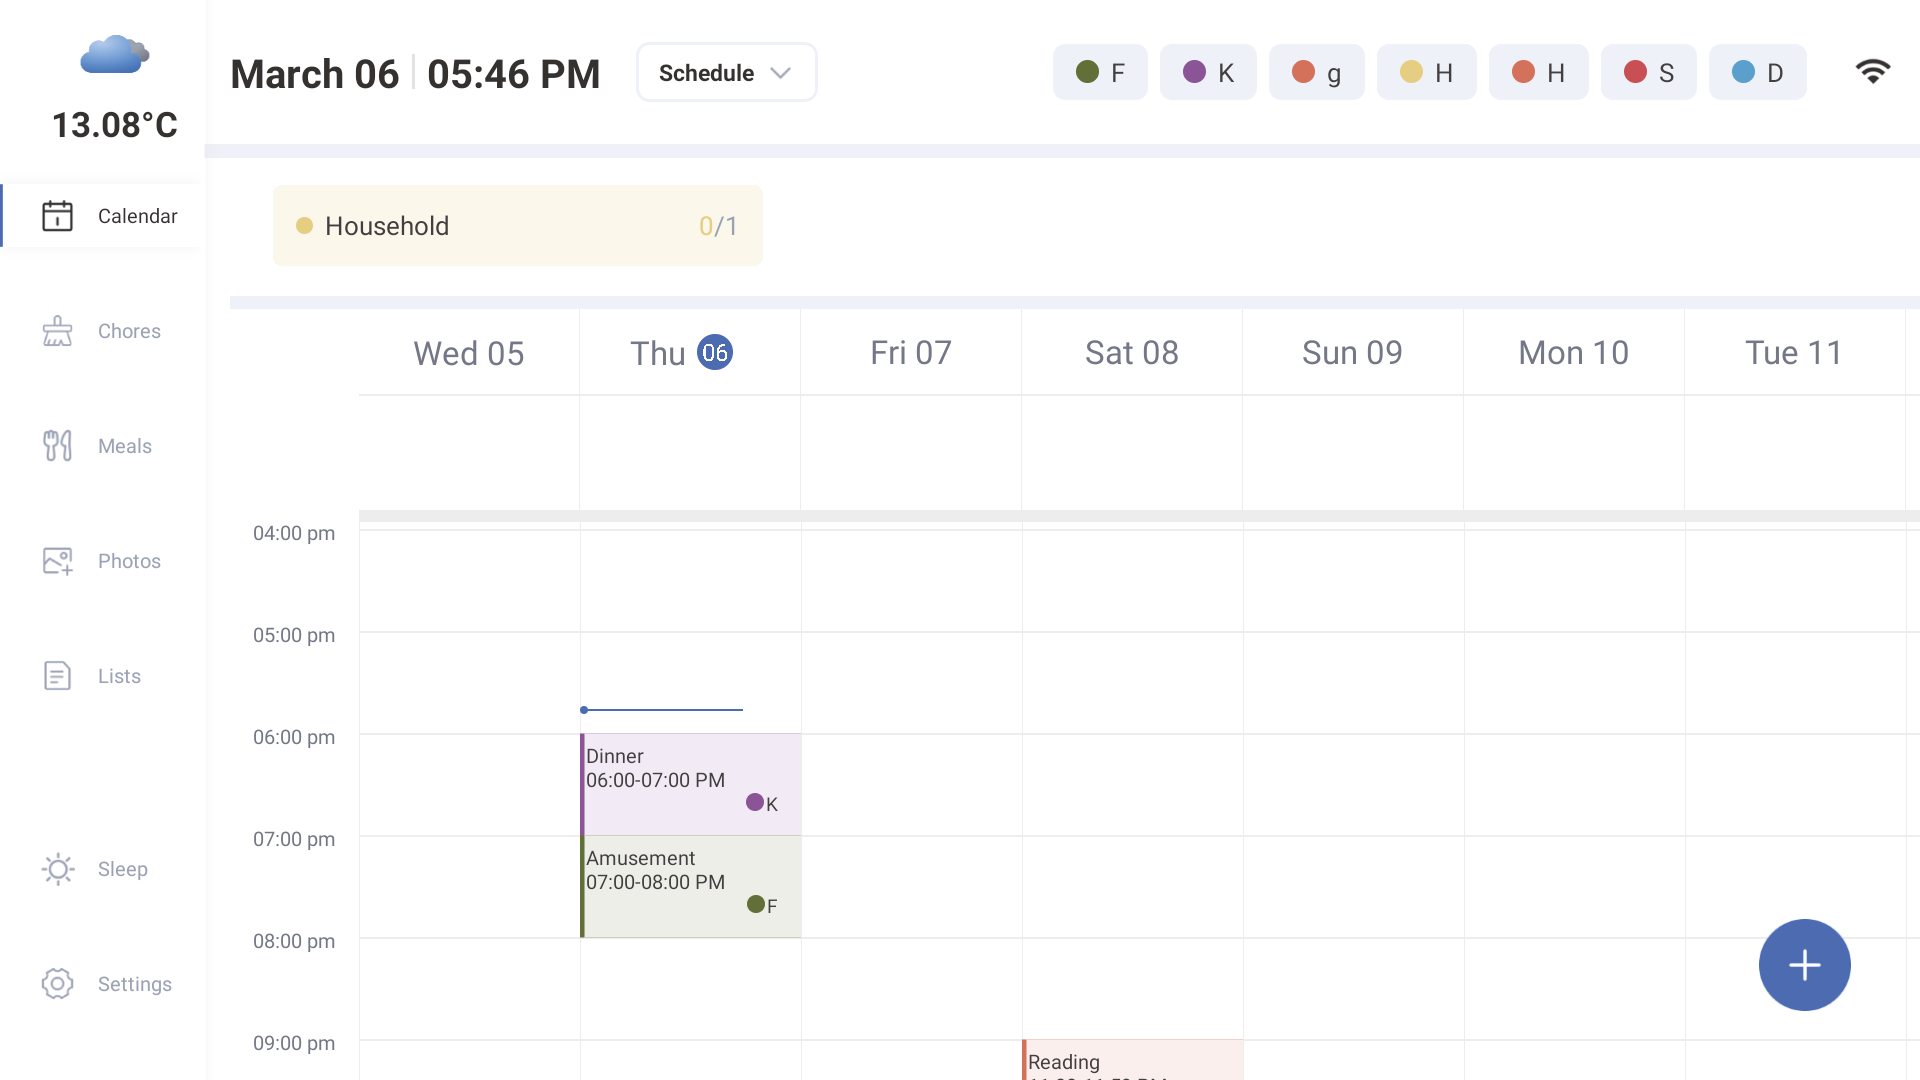Toggle the red S member filter
Viewport: 1920px width, 1080px height.
(1648, 72)
